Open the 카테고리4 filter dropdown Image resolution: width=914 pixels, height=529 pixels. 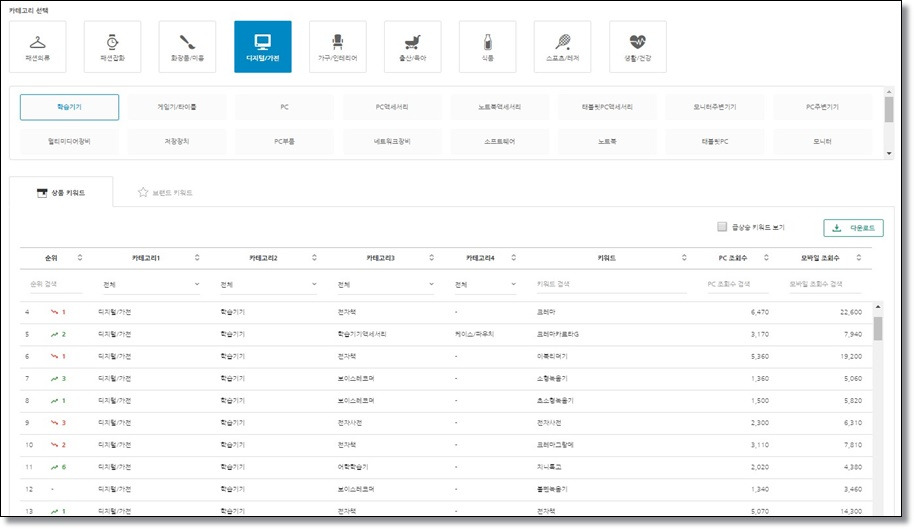coord(485,284)
